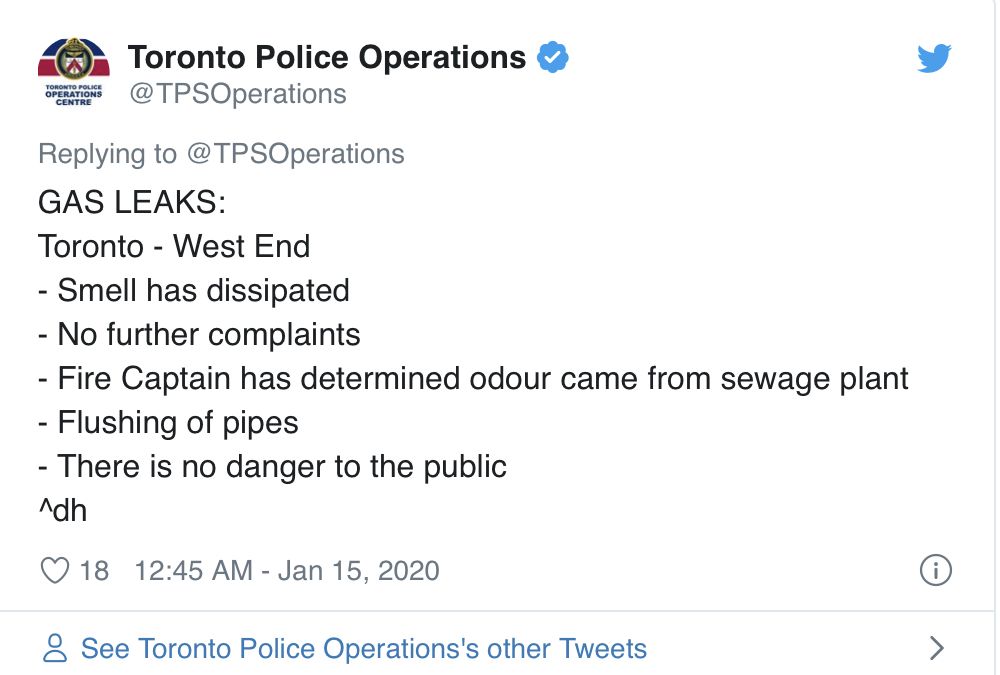Open the @TPSOperations handle below the name
Viewport: 1000px width, 675px height.
[238, 94]
